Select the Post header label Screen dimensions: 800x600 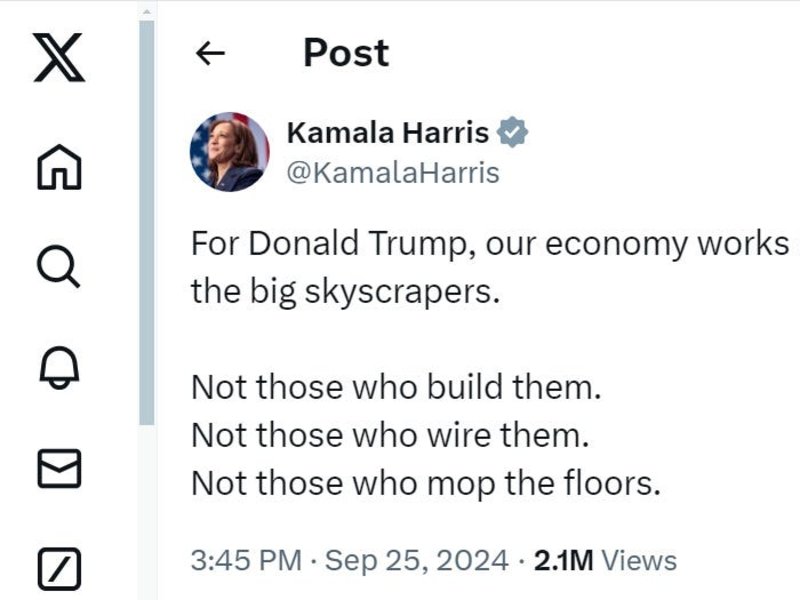click(x=345, y=53)
